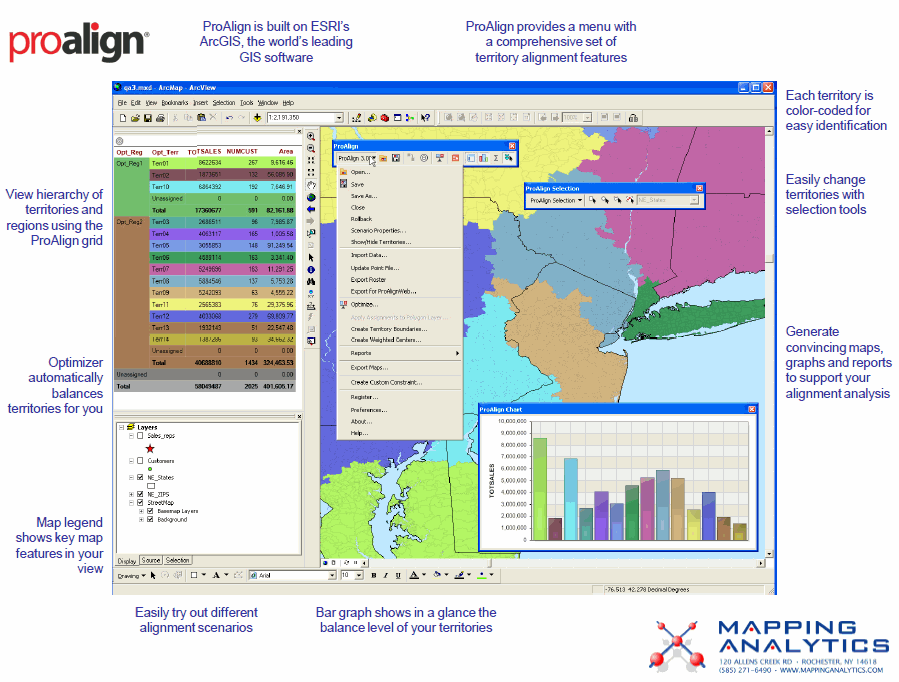Open the ProAlign Selection dropdown menu
This screenshot has height=682, width=899.
tap(555, 200)
